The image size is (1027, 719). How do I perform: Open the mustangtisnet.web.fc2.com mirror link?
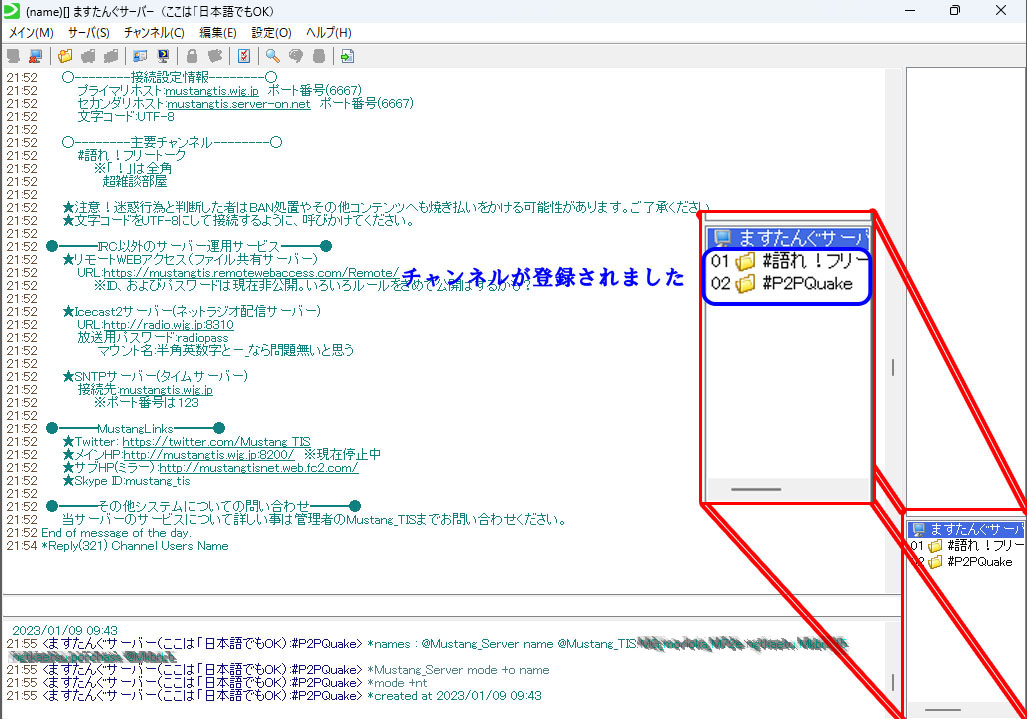coord(258,468)
